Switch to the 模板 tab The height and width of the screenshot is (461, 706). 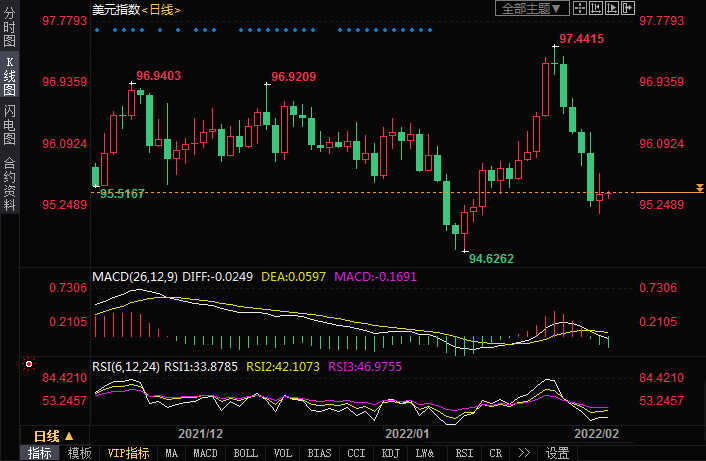[79, 453]
